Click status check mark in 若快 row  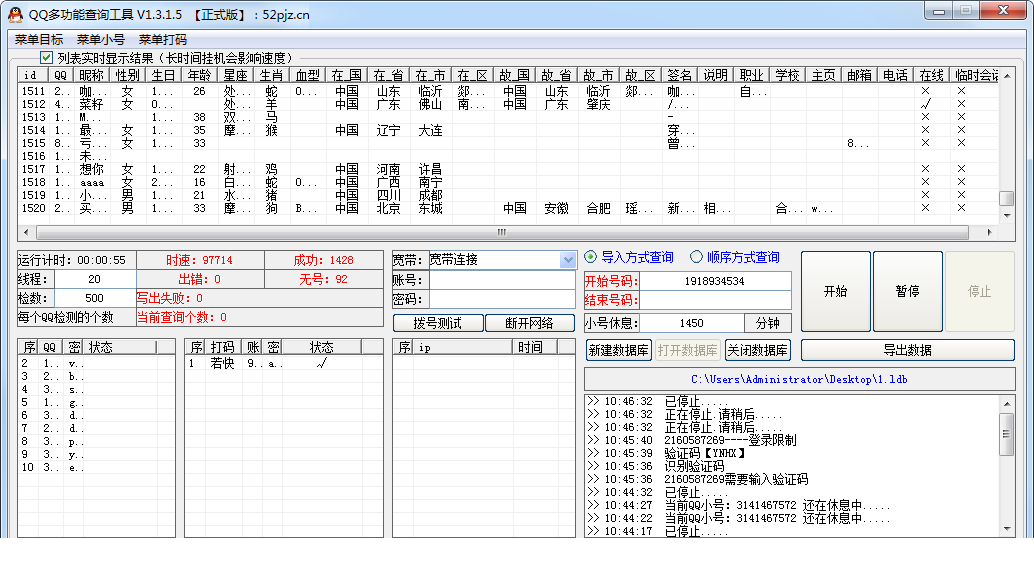(321, 363)
